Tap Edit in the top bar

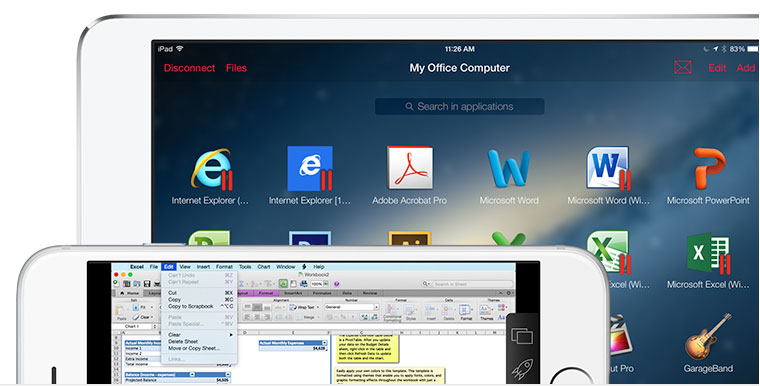click(717, 68)
